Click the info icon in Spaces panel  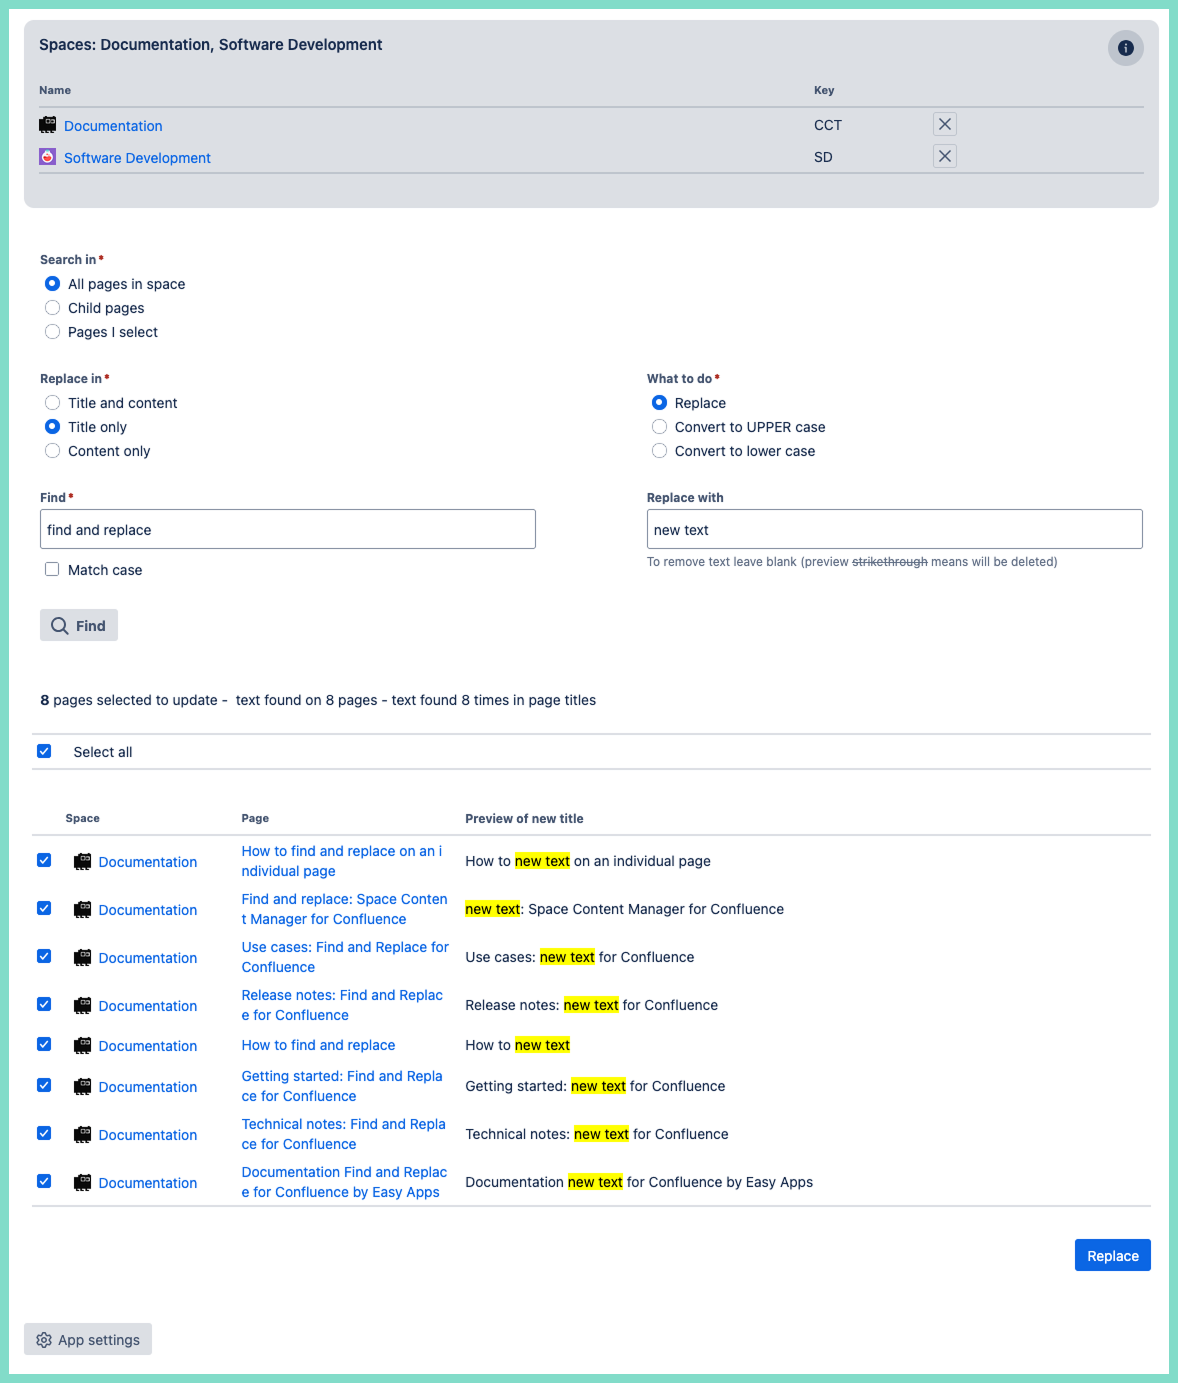[x=1125, y=48]
